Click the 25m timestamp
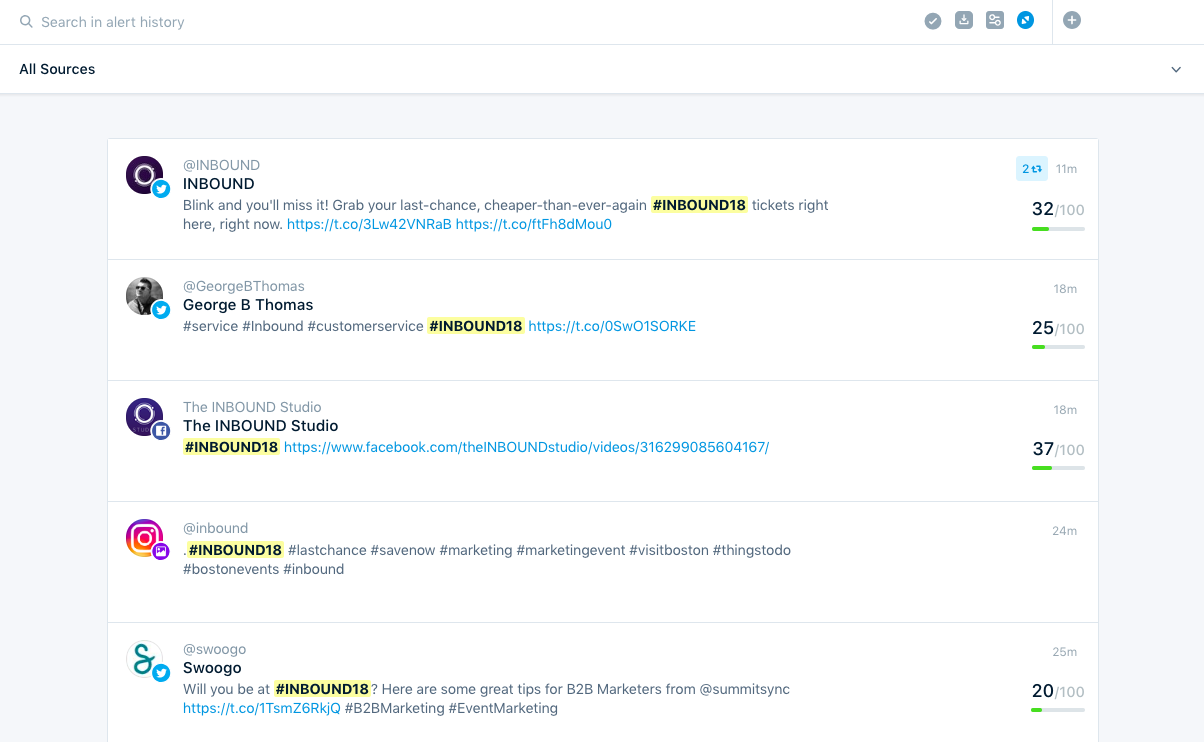The height and width of the screenshot is (742, 1204). click(x=1064, y=652)
